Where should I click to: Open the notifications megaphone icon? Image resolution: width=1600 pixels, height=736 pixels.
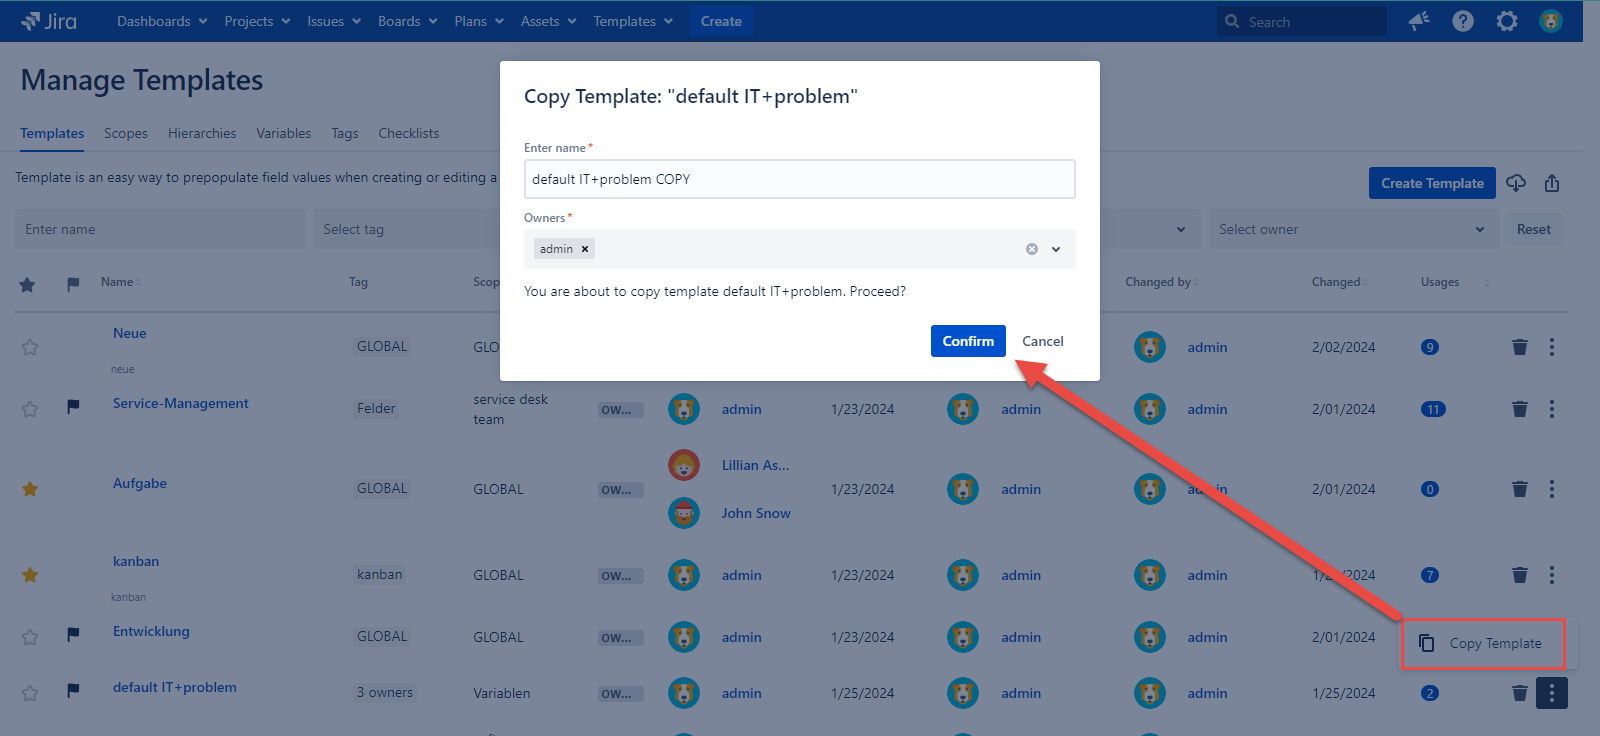pos(1419,21)
